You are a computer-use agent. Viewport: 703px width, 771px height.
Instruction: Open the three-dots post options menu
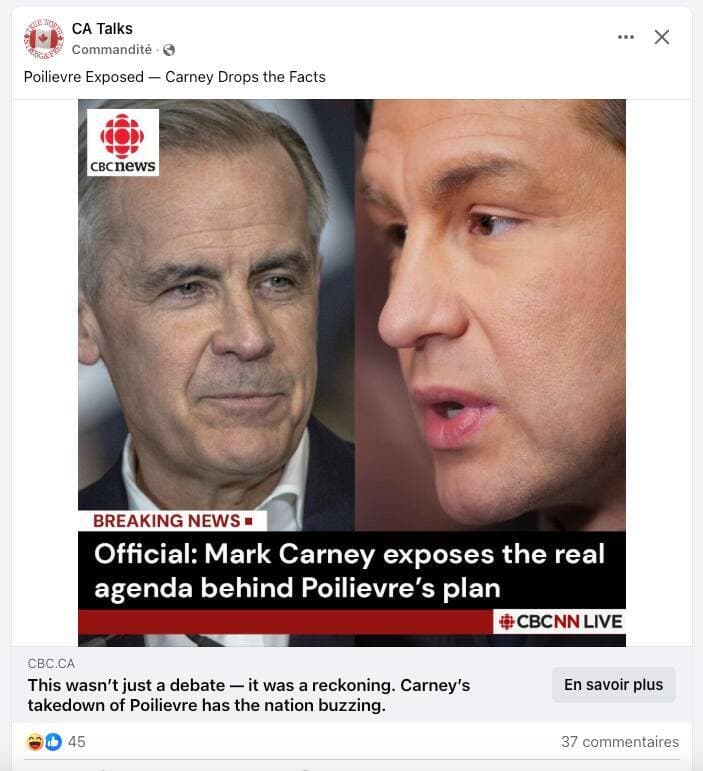click(x=625, y=37)
